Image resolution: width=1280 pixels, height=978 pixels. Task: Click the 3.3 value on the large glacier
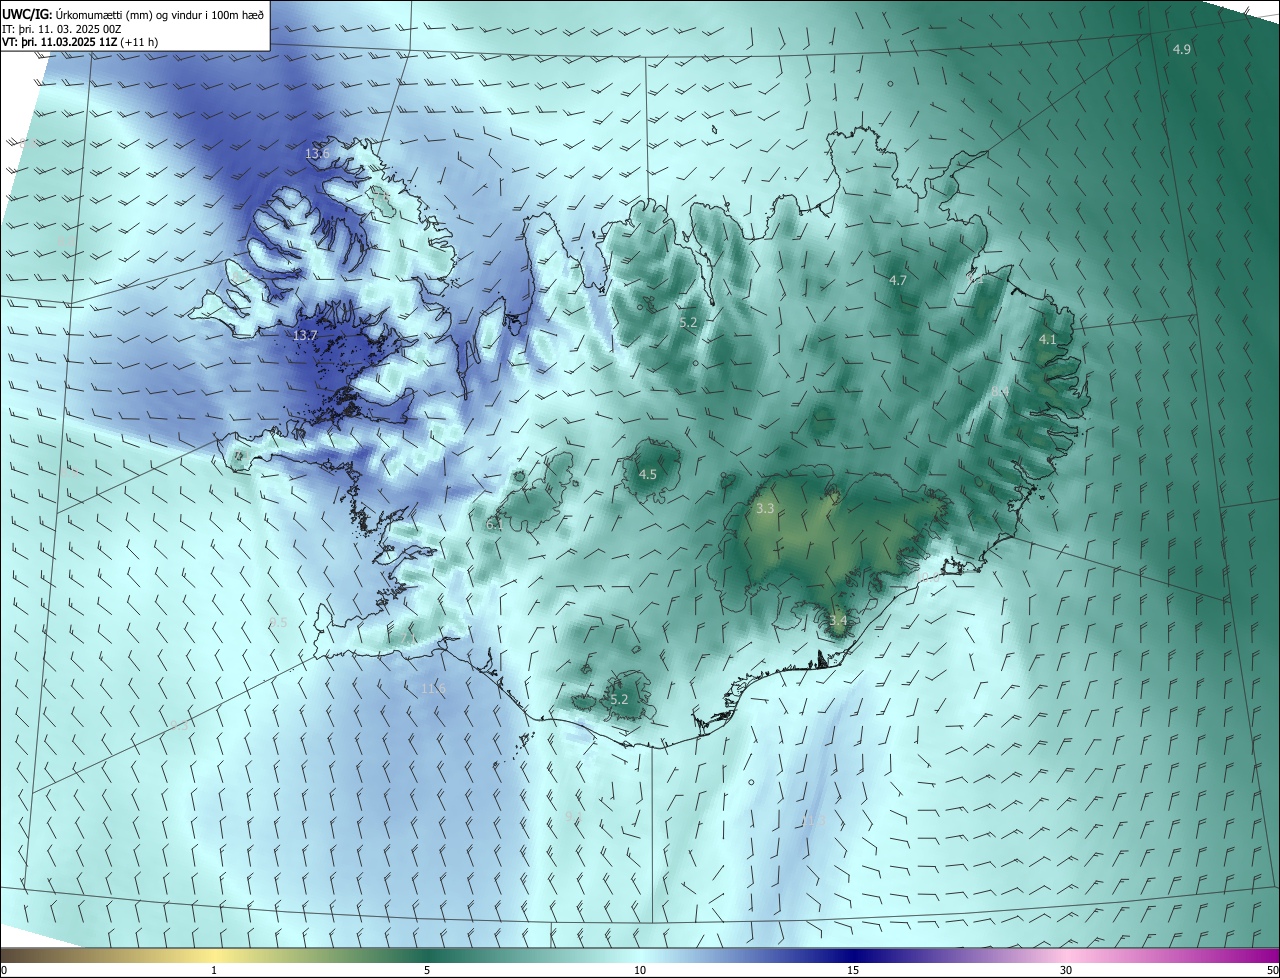(765, 508)
